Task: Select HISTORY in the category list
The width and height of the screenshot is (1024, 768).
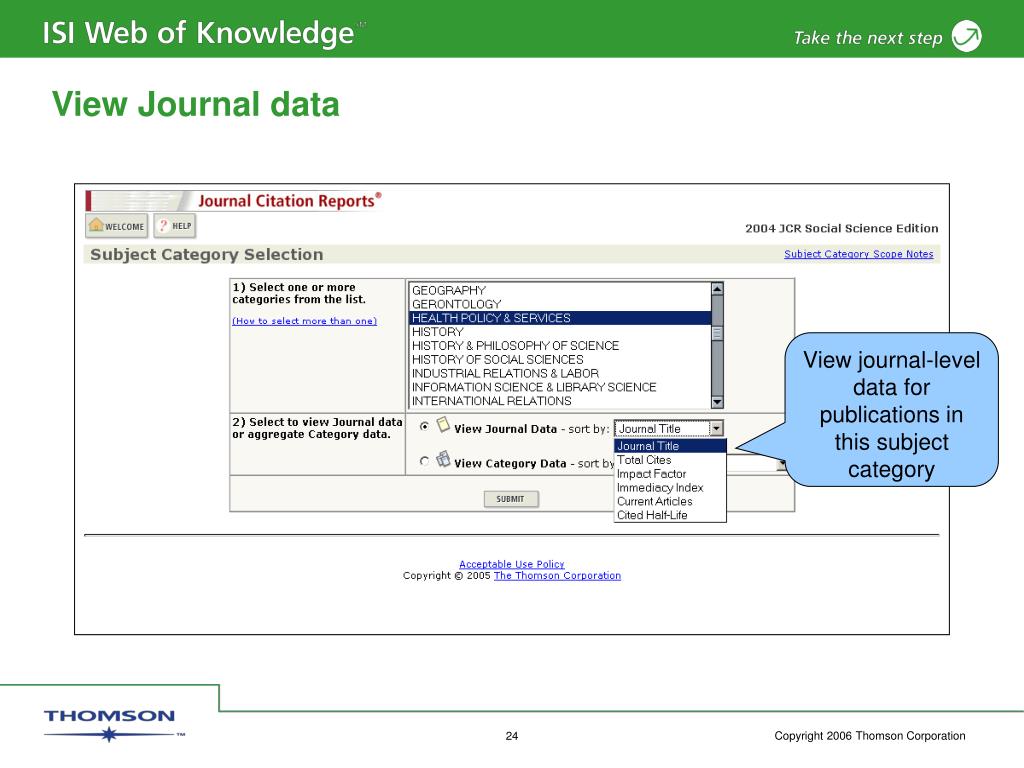Action: click(x=560, y=332)
